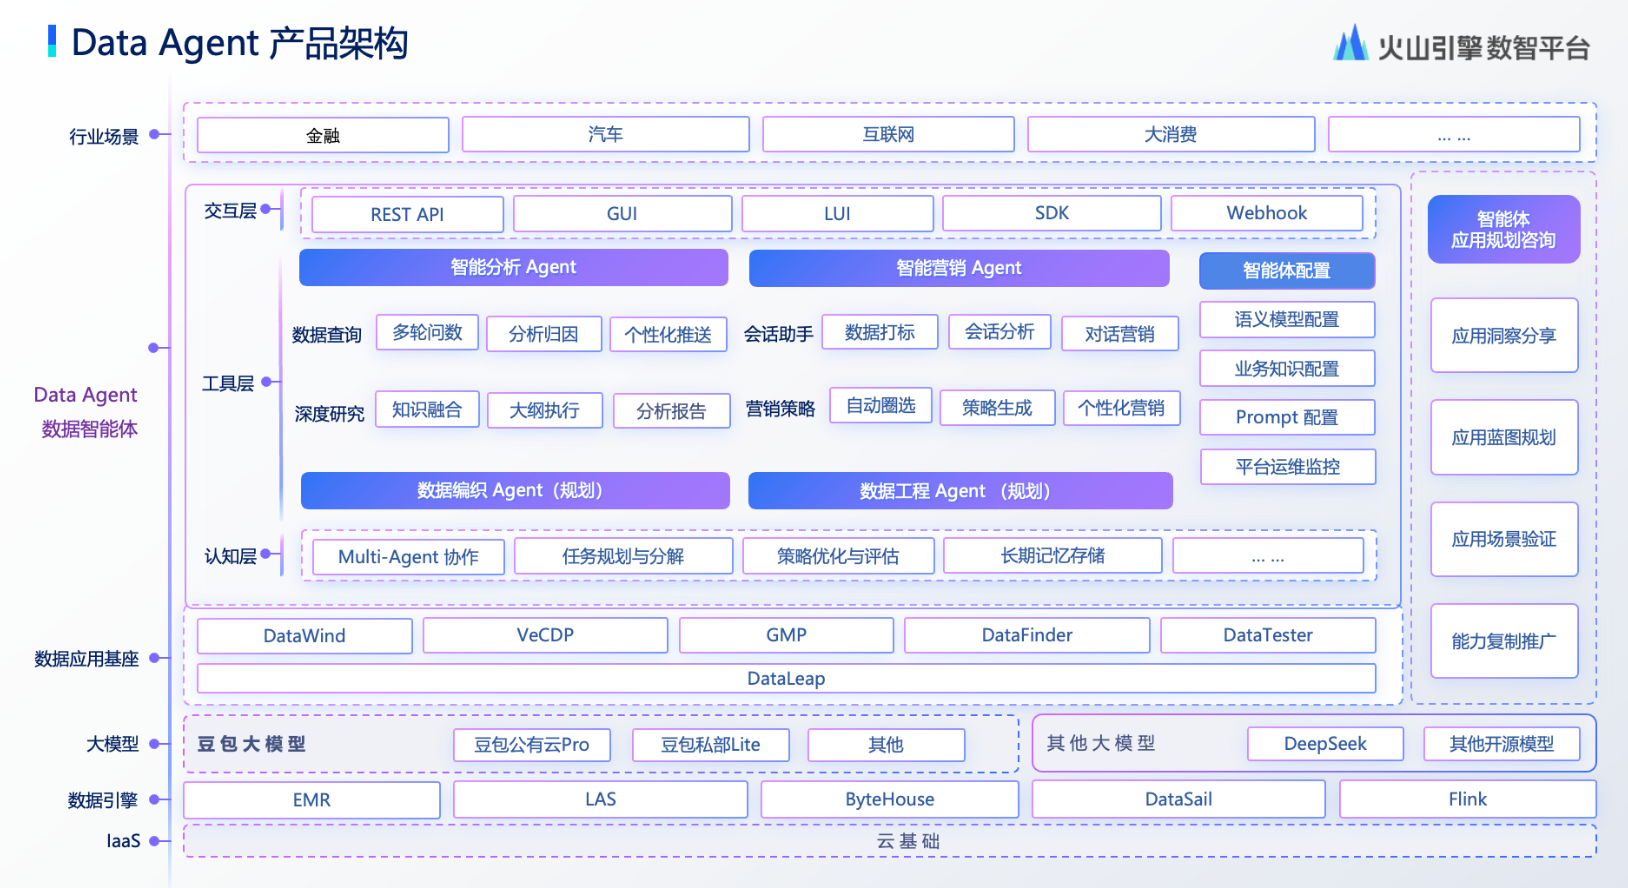Screen dimensions: 1628x888
Task: Click the 数据工程 Agent（规划） banner
Action: click(x=960, y=491)
